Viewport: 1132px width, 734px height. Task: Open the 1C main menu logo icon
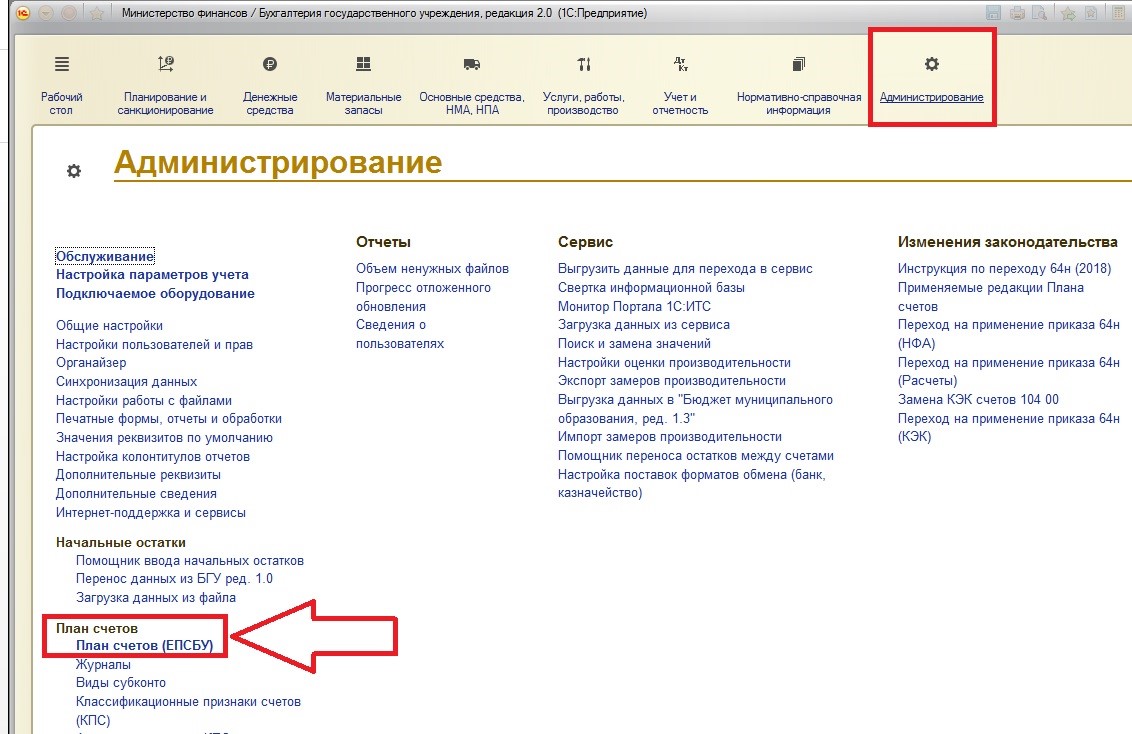point(23,13)
